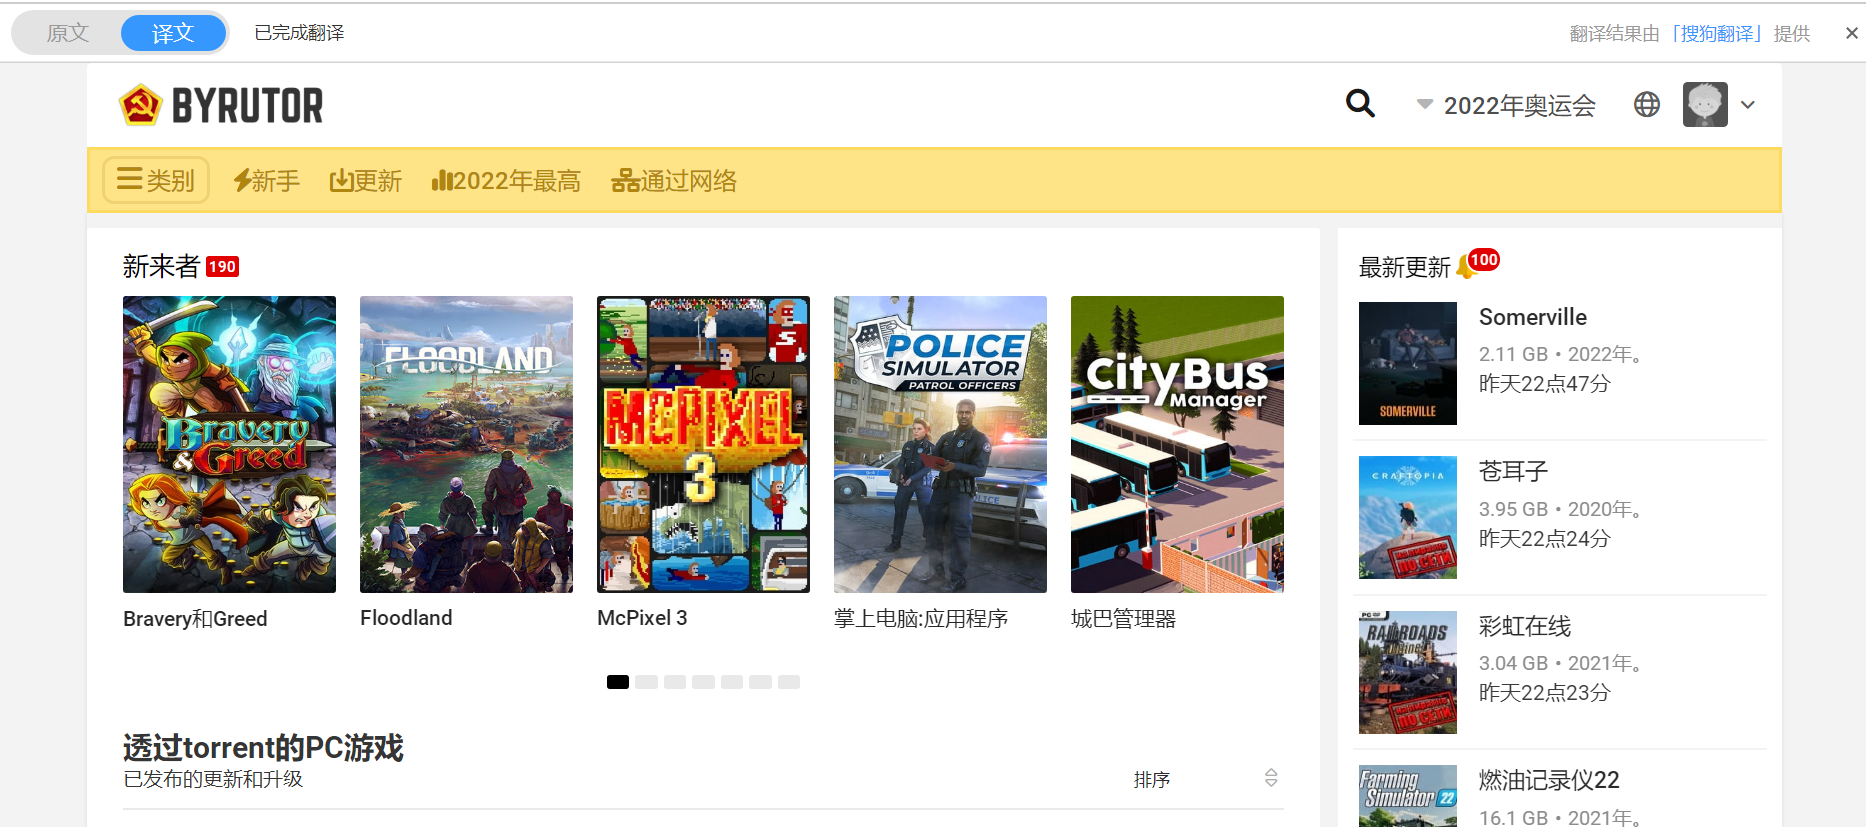Open Farming Simulator 22 thumbnail

tap(1408, 796)
